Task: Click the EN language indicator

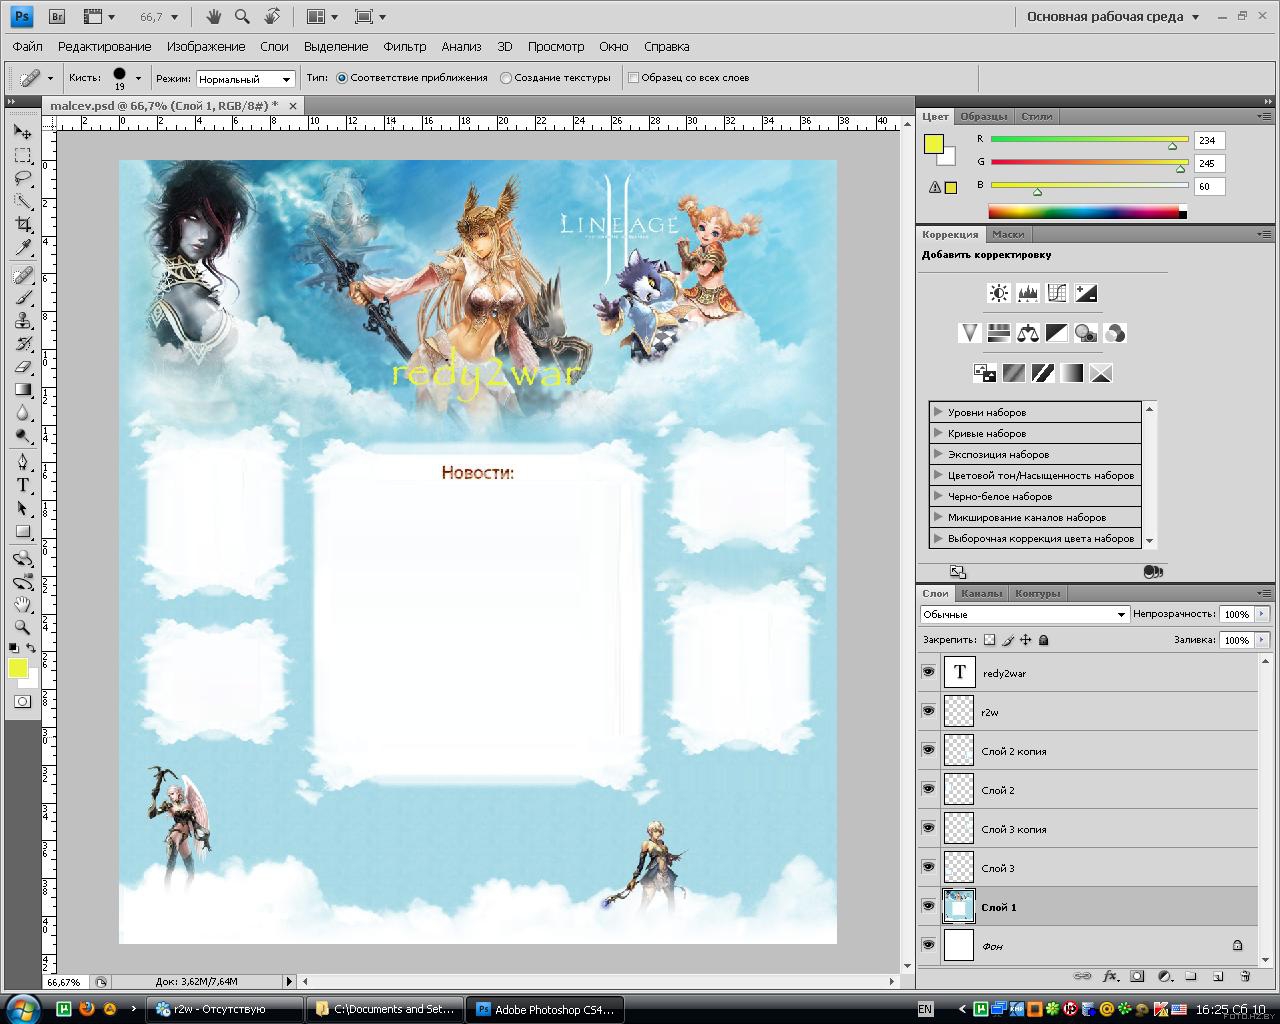Action: [925, 1009]
